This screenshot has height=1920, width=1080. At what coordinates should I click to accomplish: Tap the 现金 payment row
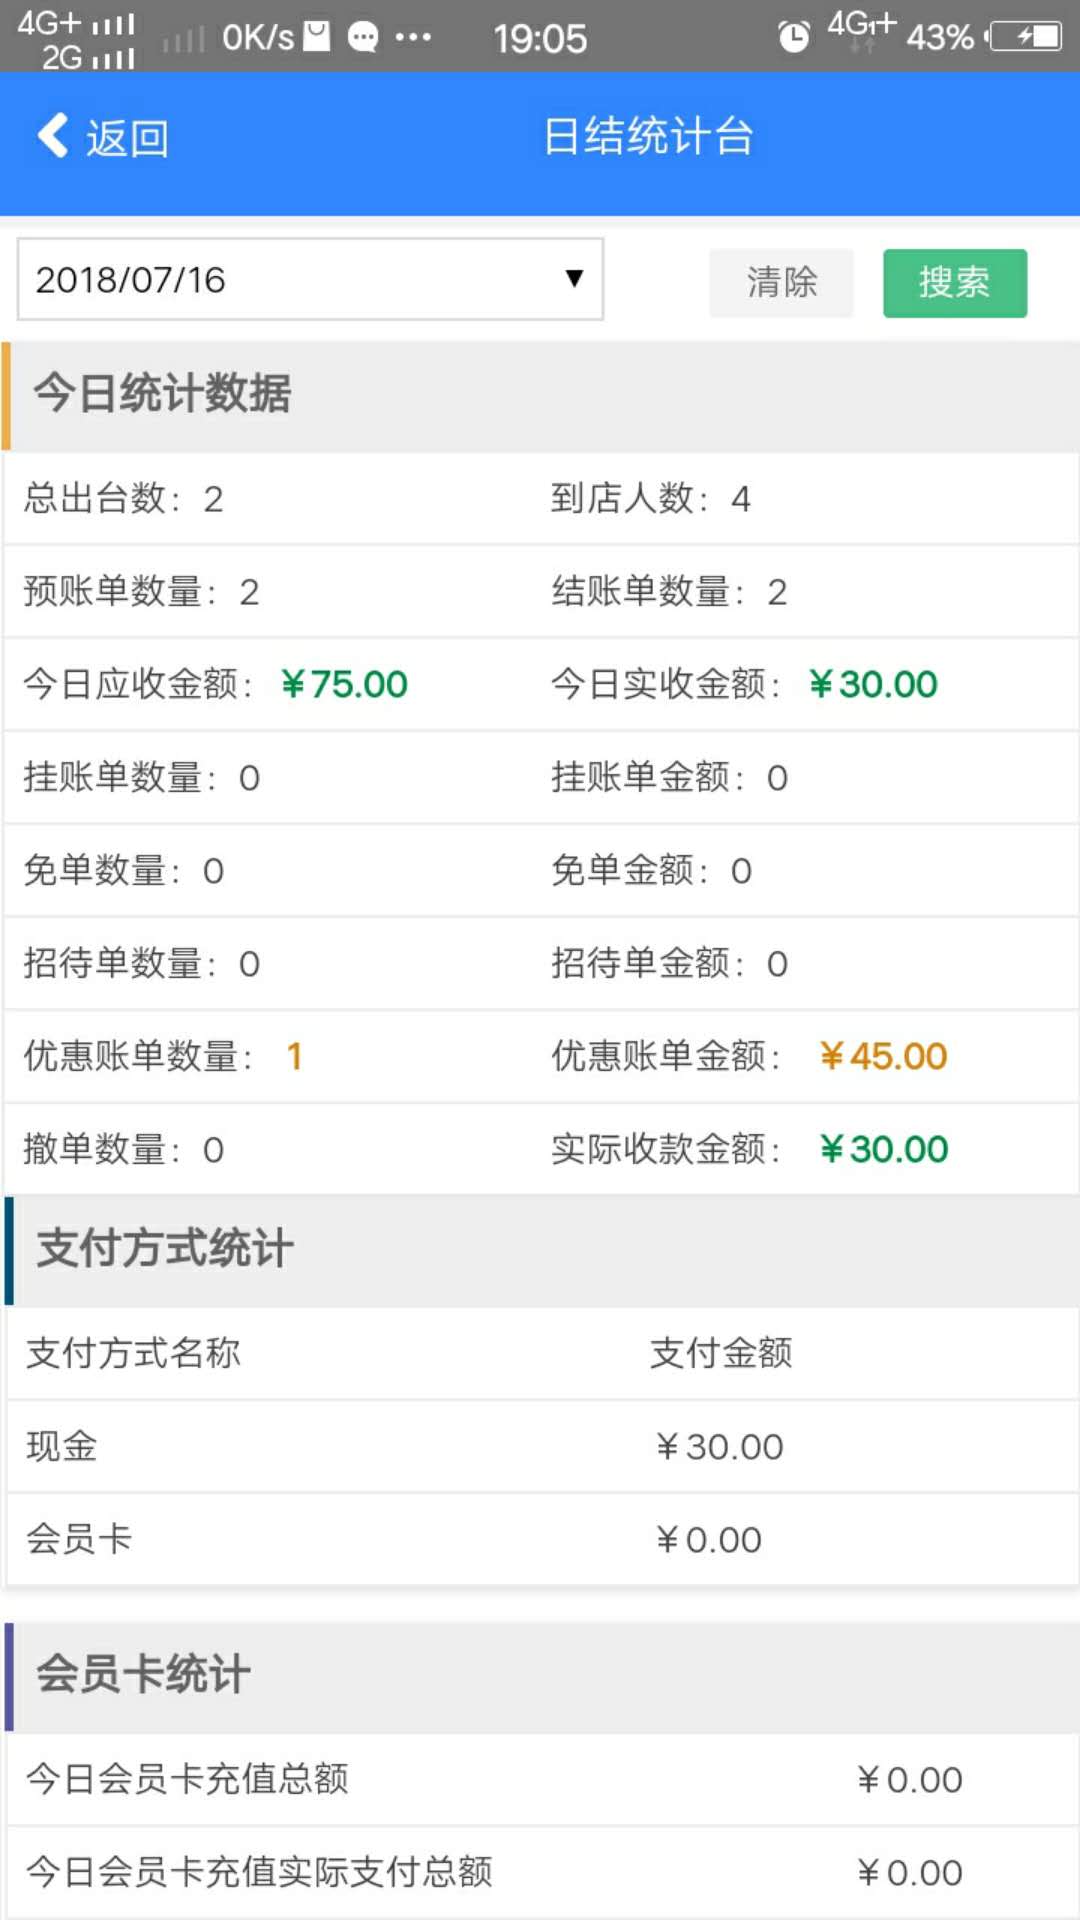click(540, 1446)
